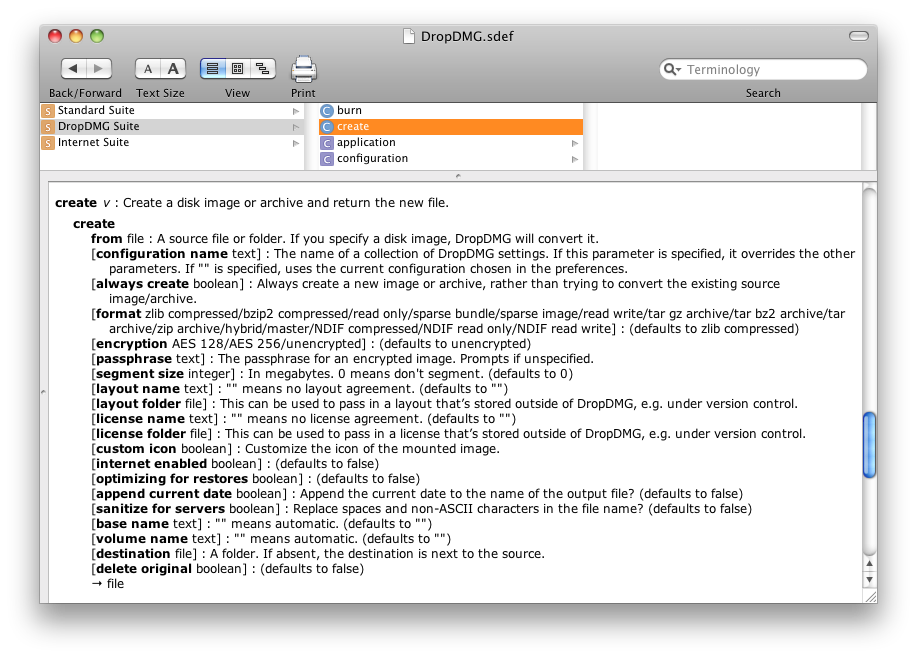The height and width of the screenshot is (658, 917).
Task: Click the Internet Suite S icon
Action: click(48, 143)
